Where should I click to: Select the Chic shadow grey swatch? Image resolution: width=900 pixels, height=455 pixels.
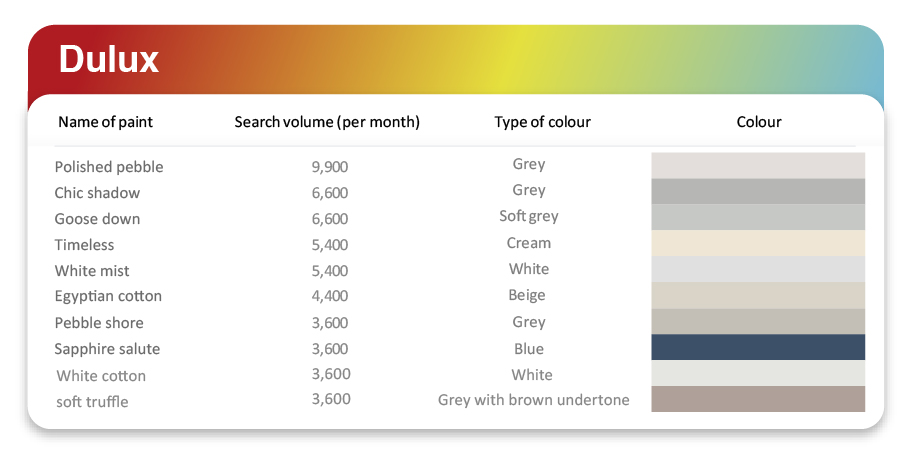[757, 191]
